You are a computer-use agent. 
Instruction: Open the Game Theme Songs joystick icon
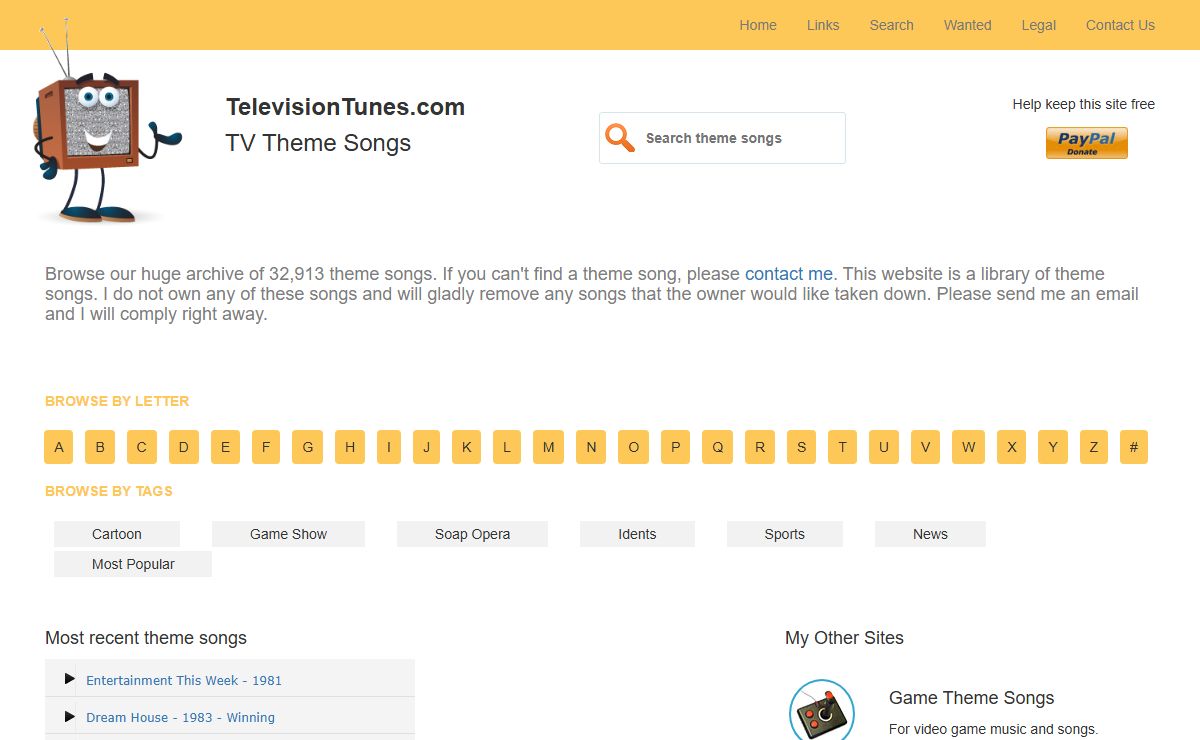pos(821,710)
